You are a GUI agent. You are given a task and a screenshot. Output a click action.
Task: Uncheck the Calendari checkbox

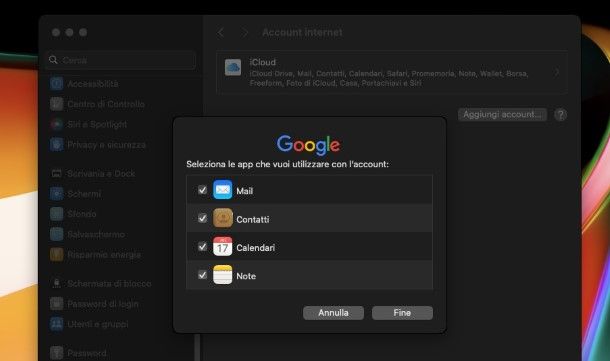(x=202, y=247)
